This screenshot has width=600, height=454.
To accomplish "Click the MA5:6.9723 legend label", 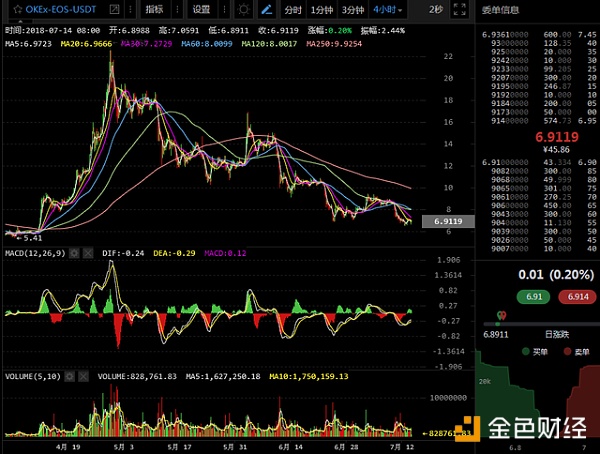I will tap(28, 44).
